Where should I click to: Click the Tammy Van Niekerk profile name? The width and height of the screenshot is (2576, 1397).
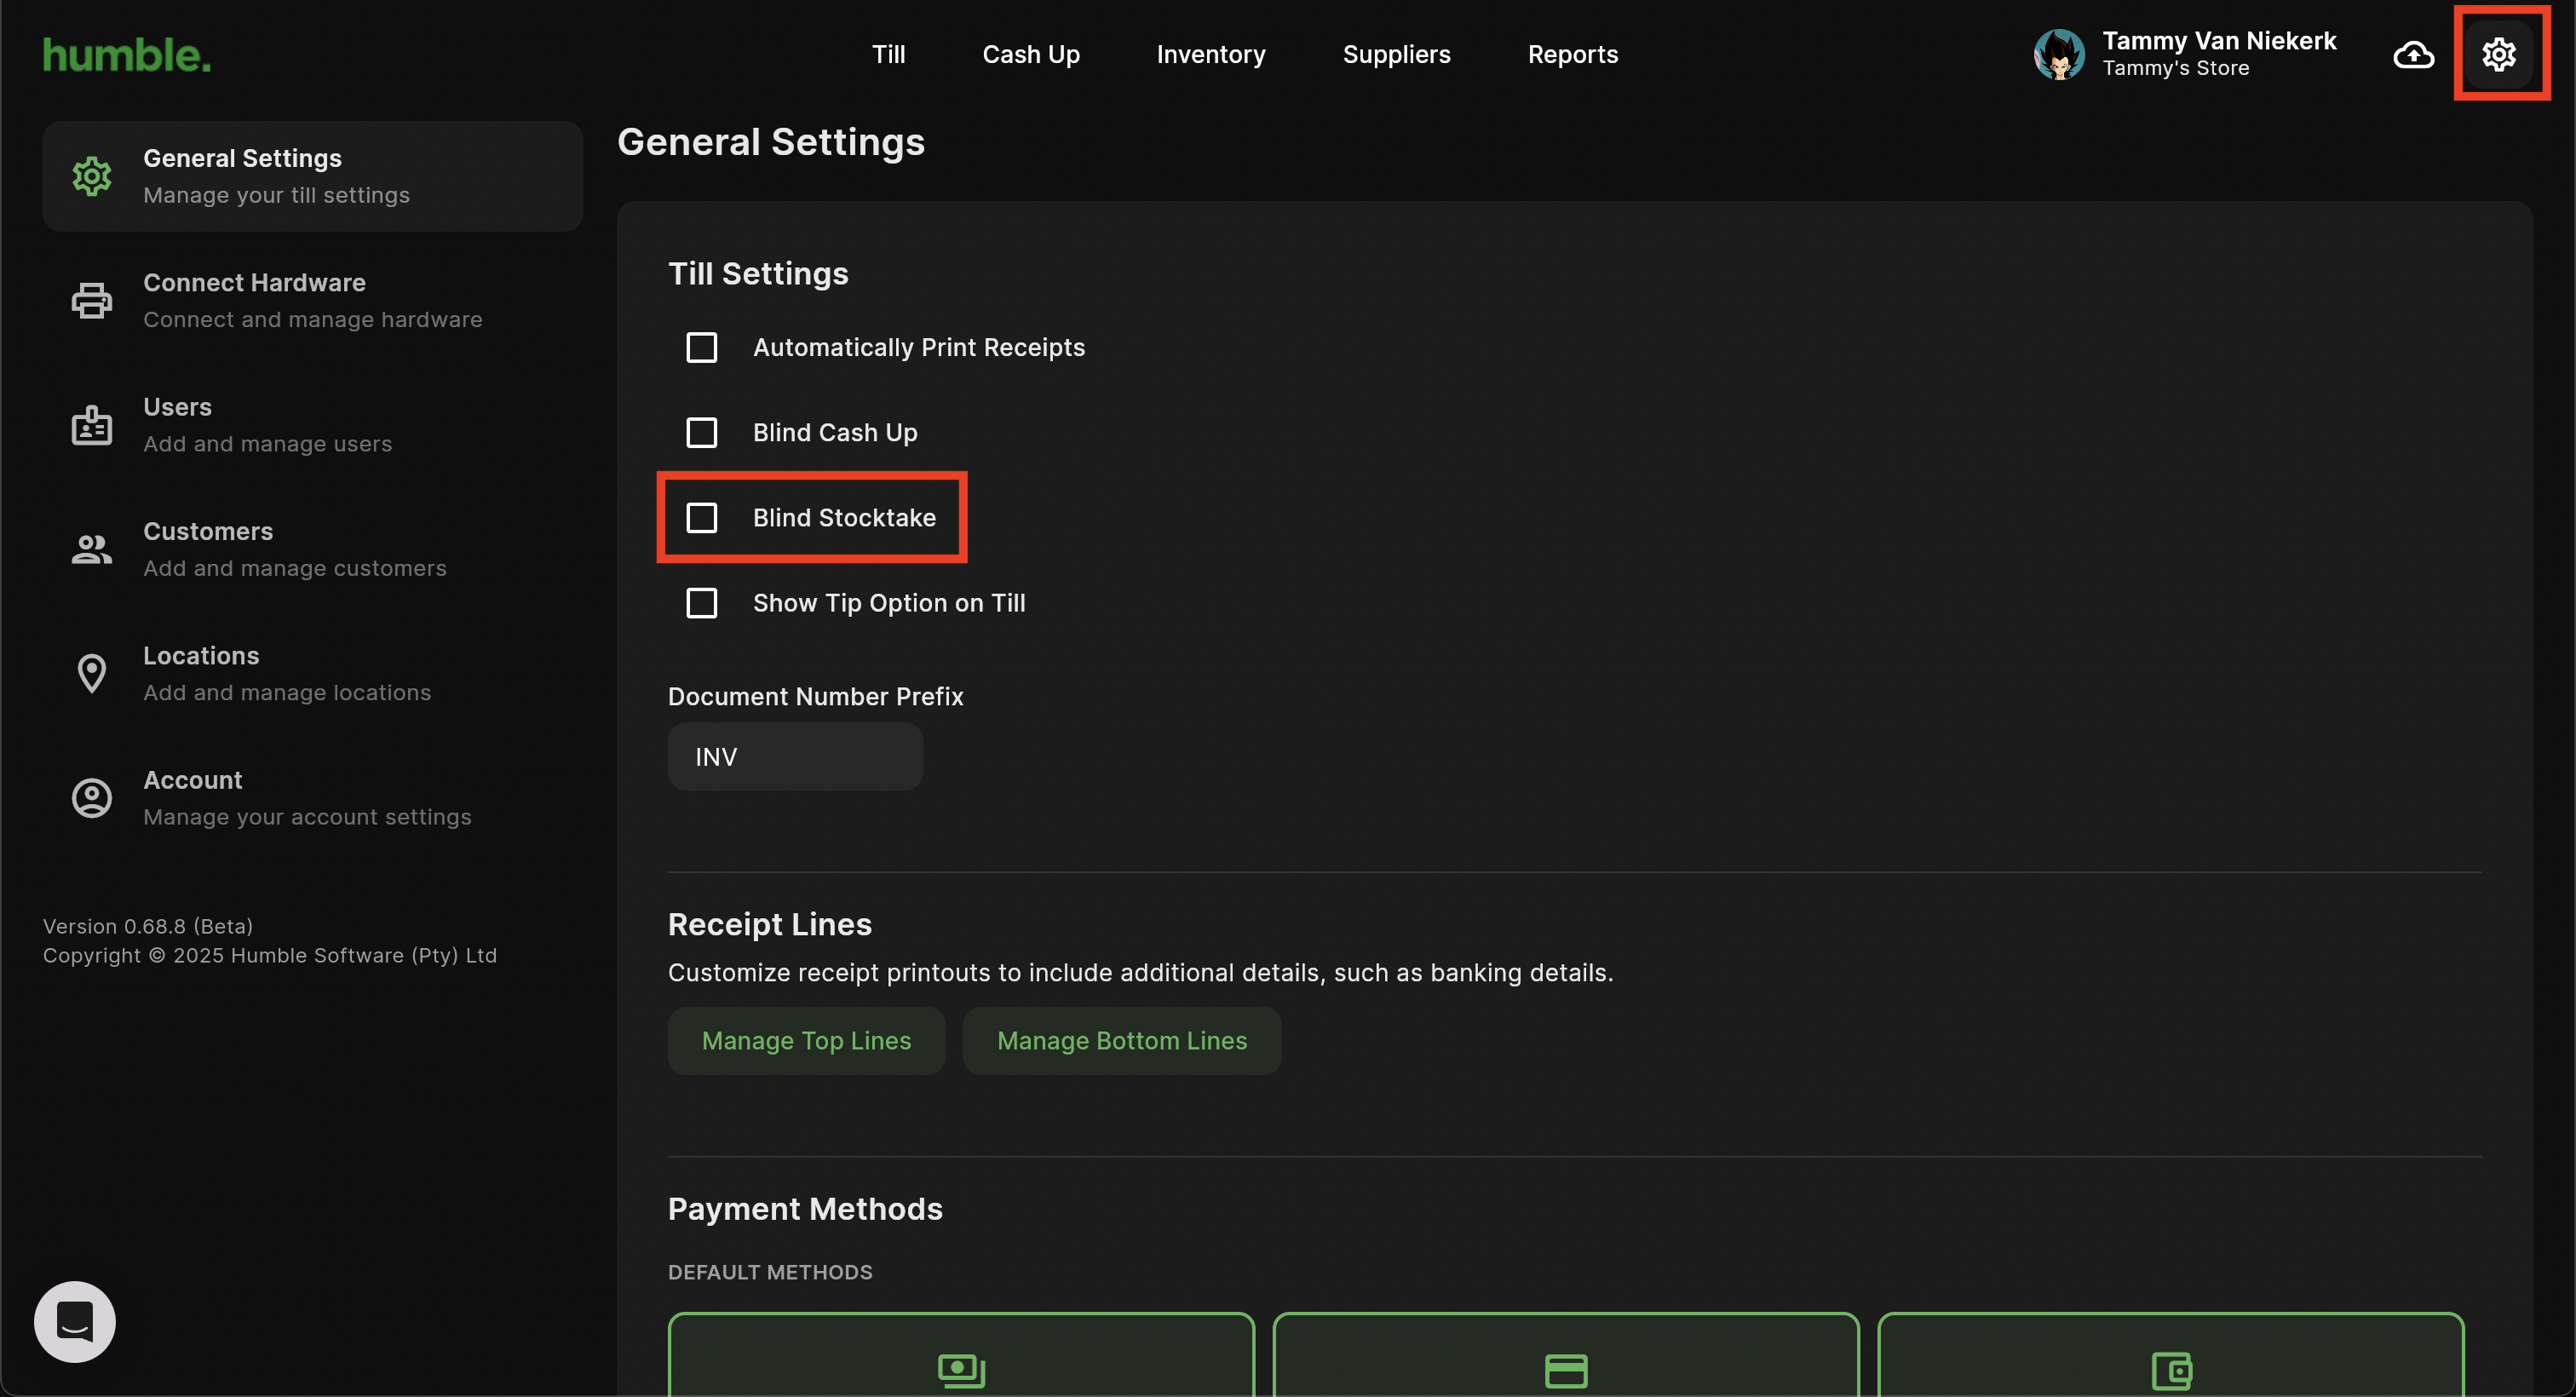2219,40
